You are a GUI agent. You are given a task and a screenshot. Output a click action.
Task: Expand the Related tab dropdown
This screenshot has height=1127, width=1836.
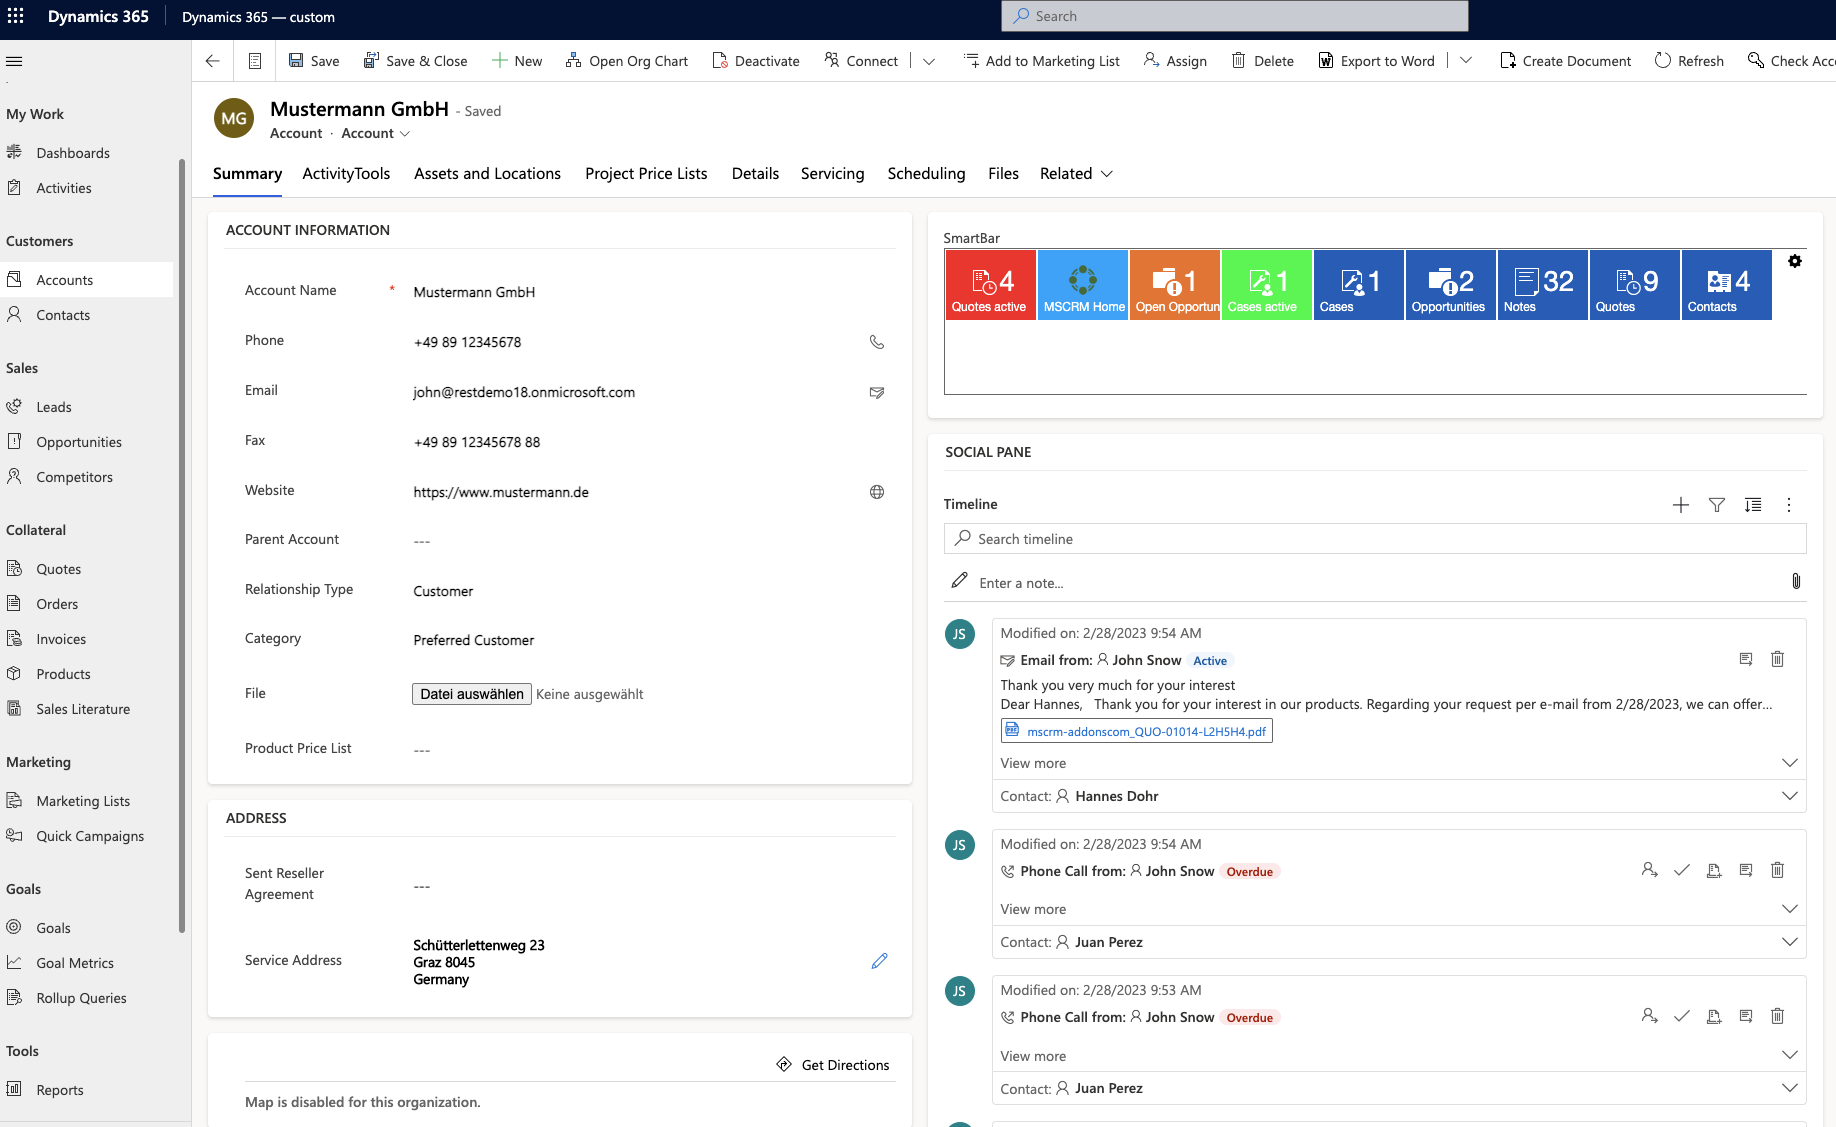(1076, 174)
